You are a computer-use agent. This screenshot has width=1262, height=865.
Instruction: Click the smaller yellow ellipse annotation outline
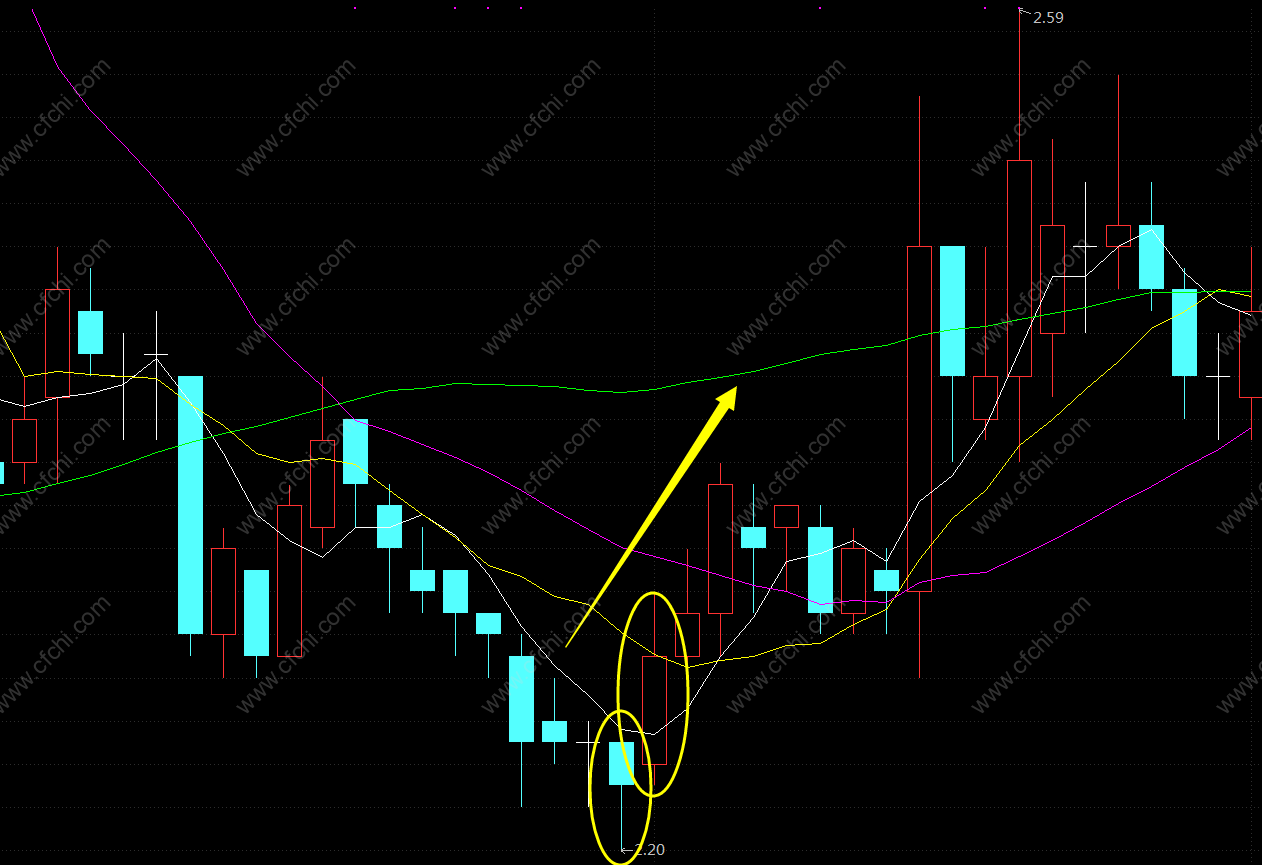click(621, 787)
